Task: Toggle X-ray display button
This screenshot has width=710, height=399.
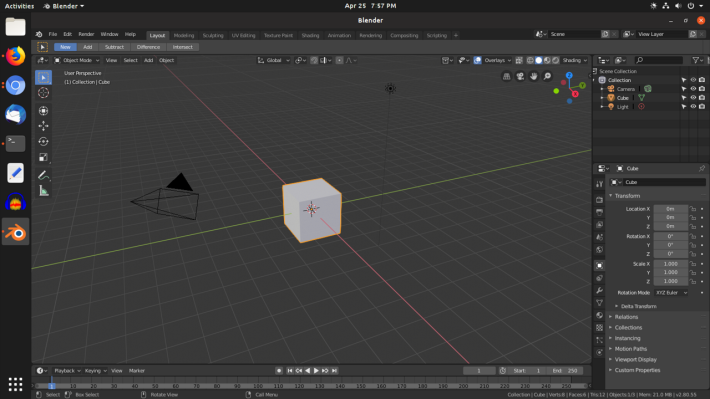Action: 519,60
